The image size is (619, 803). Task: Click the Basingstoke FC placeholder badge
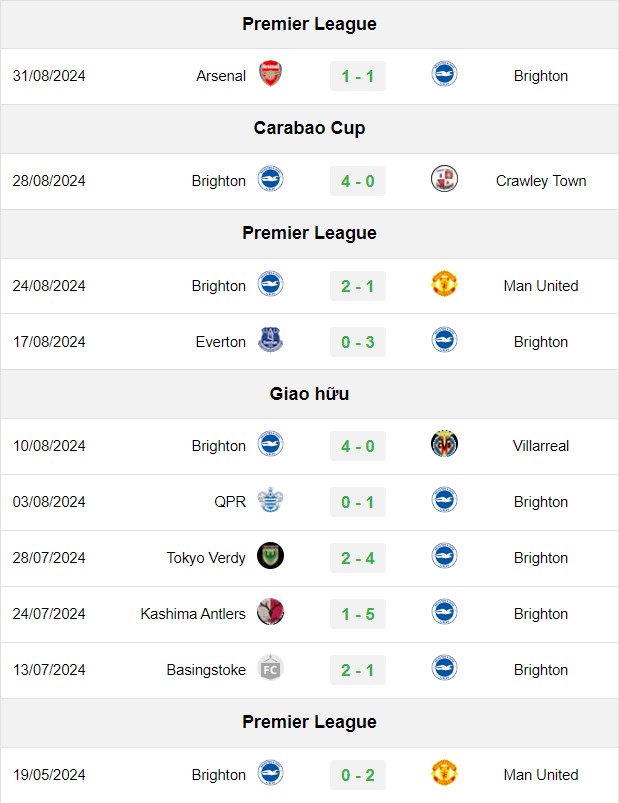click(x=270, y=668)
